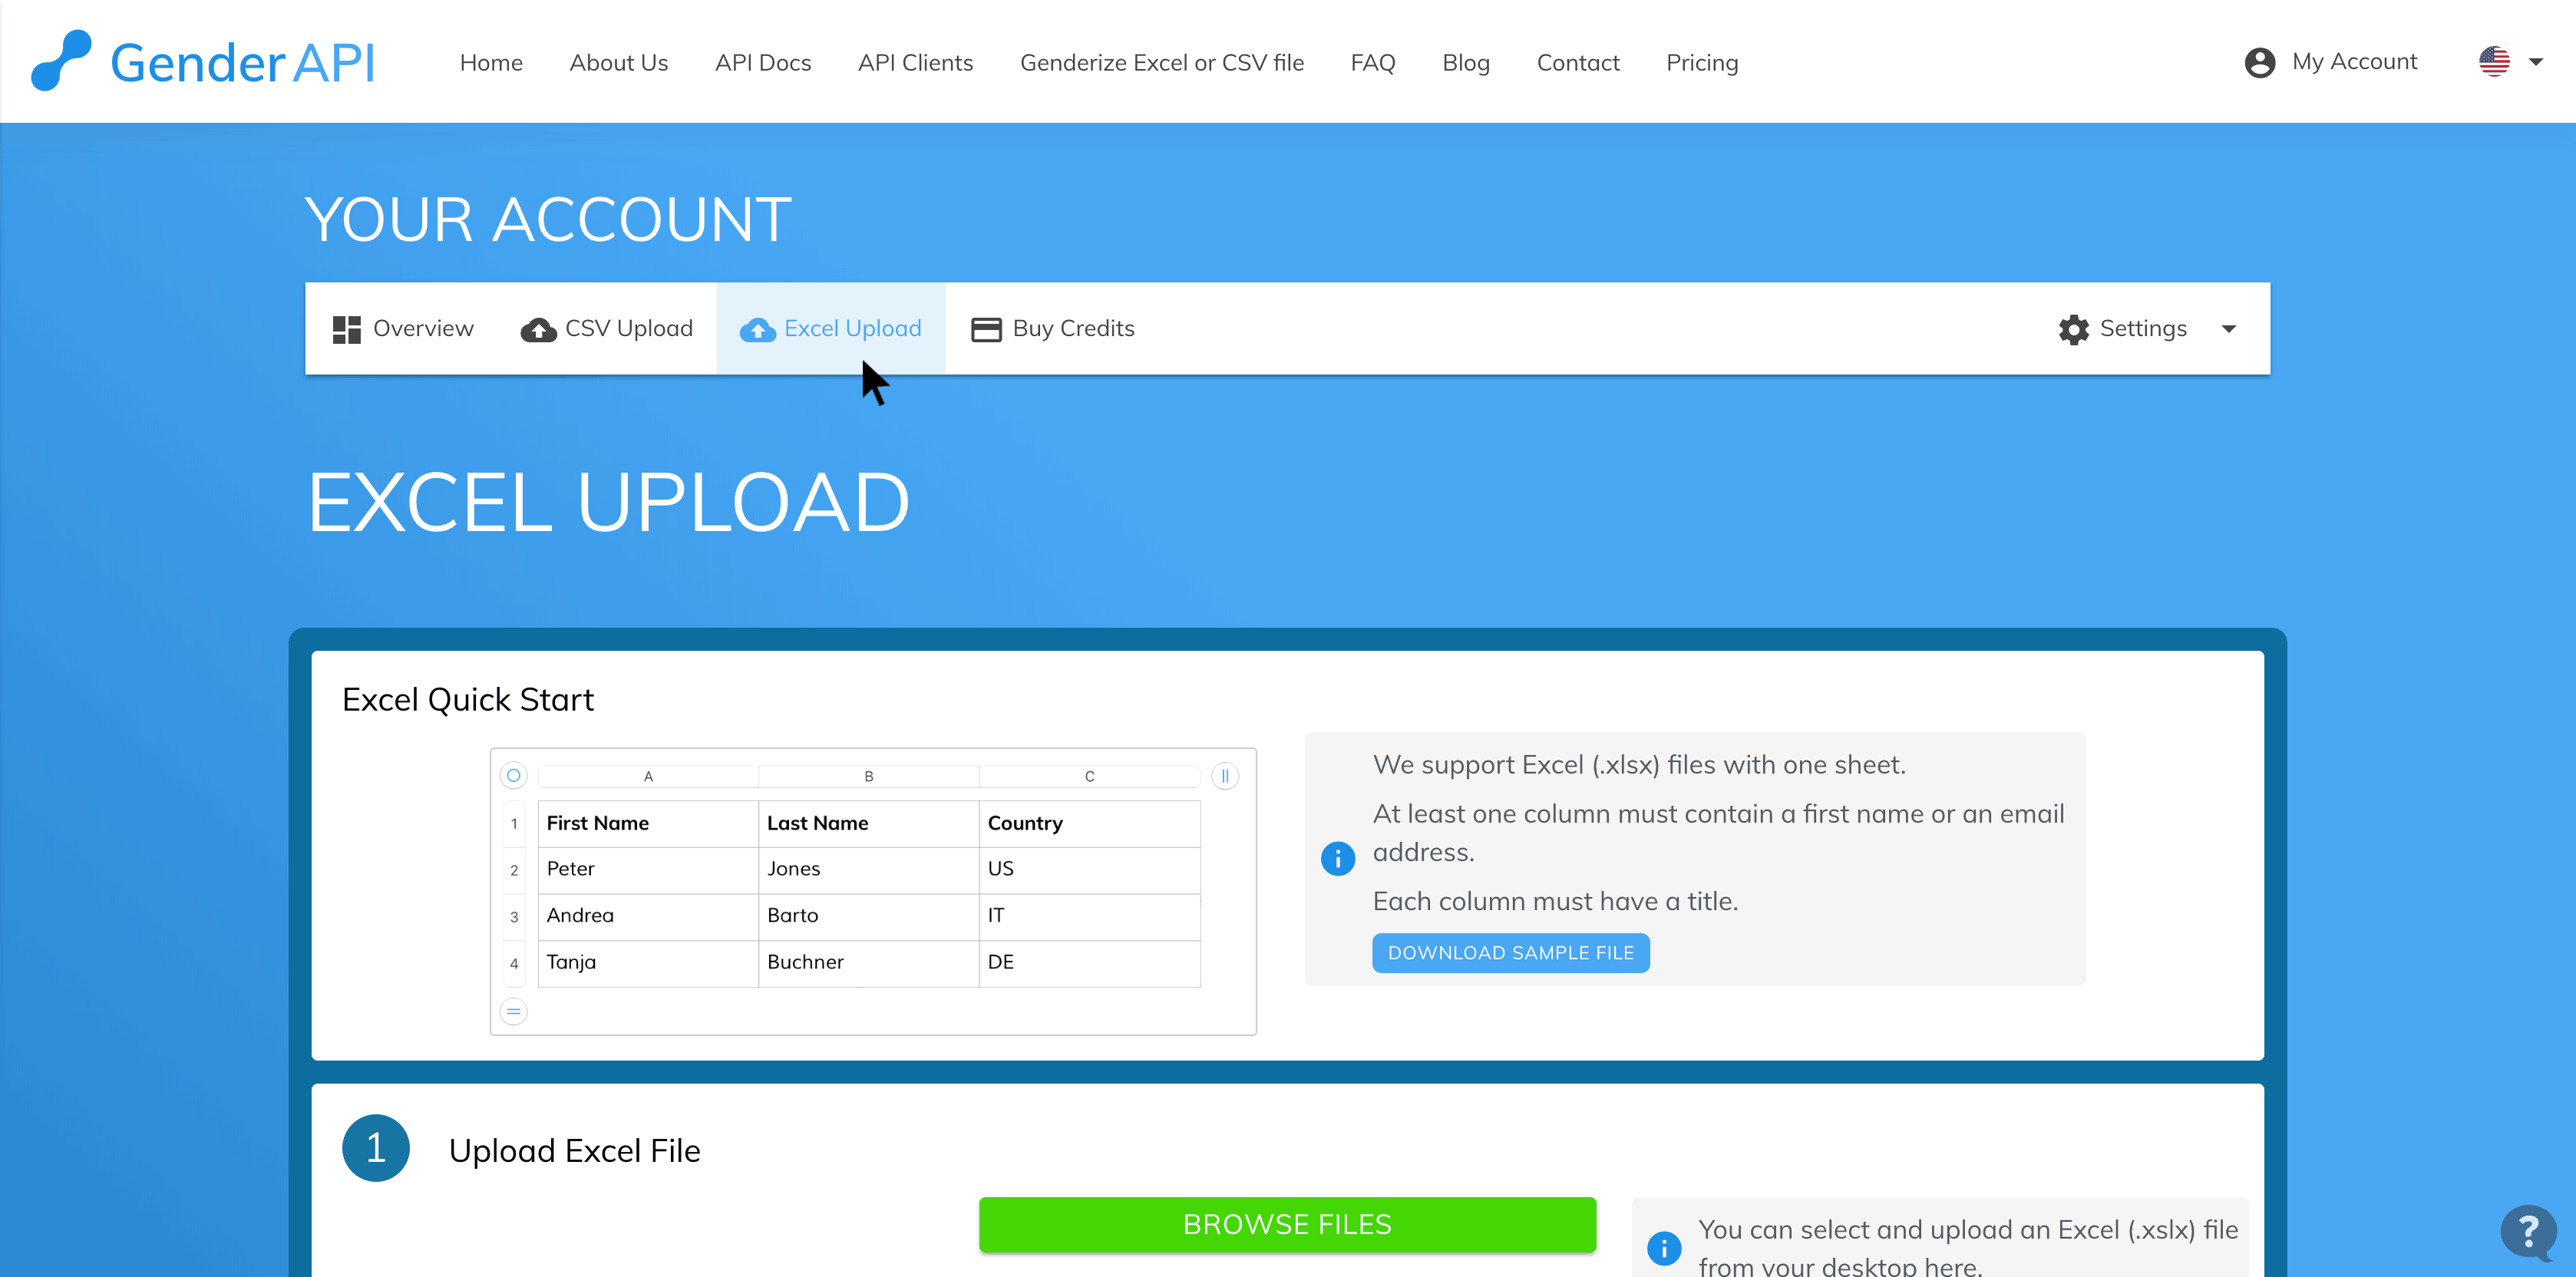Click the 'Peter' cell

tap(648, 869)
